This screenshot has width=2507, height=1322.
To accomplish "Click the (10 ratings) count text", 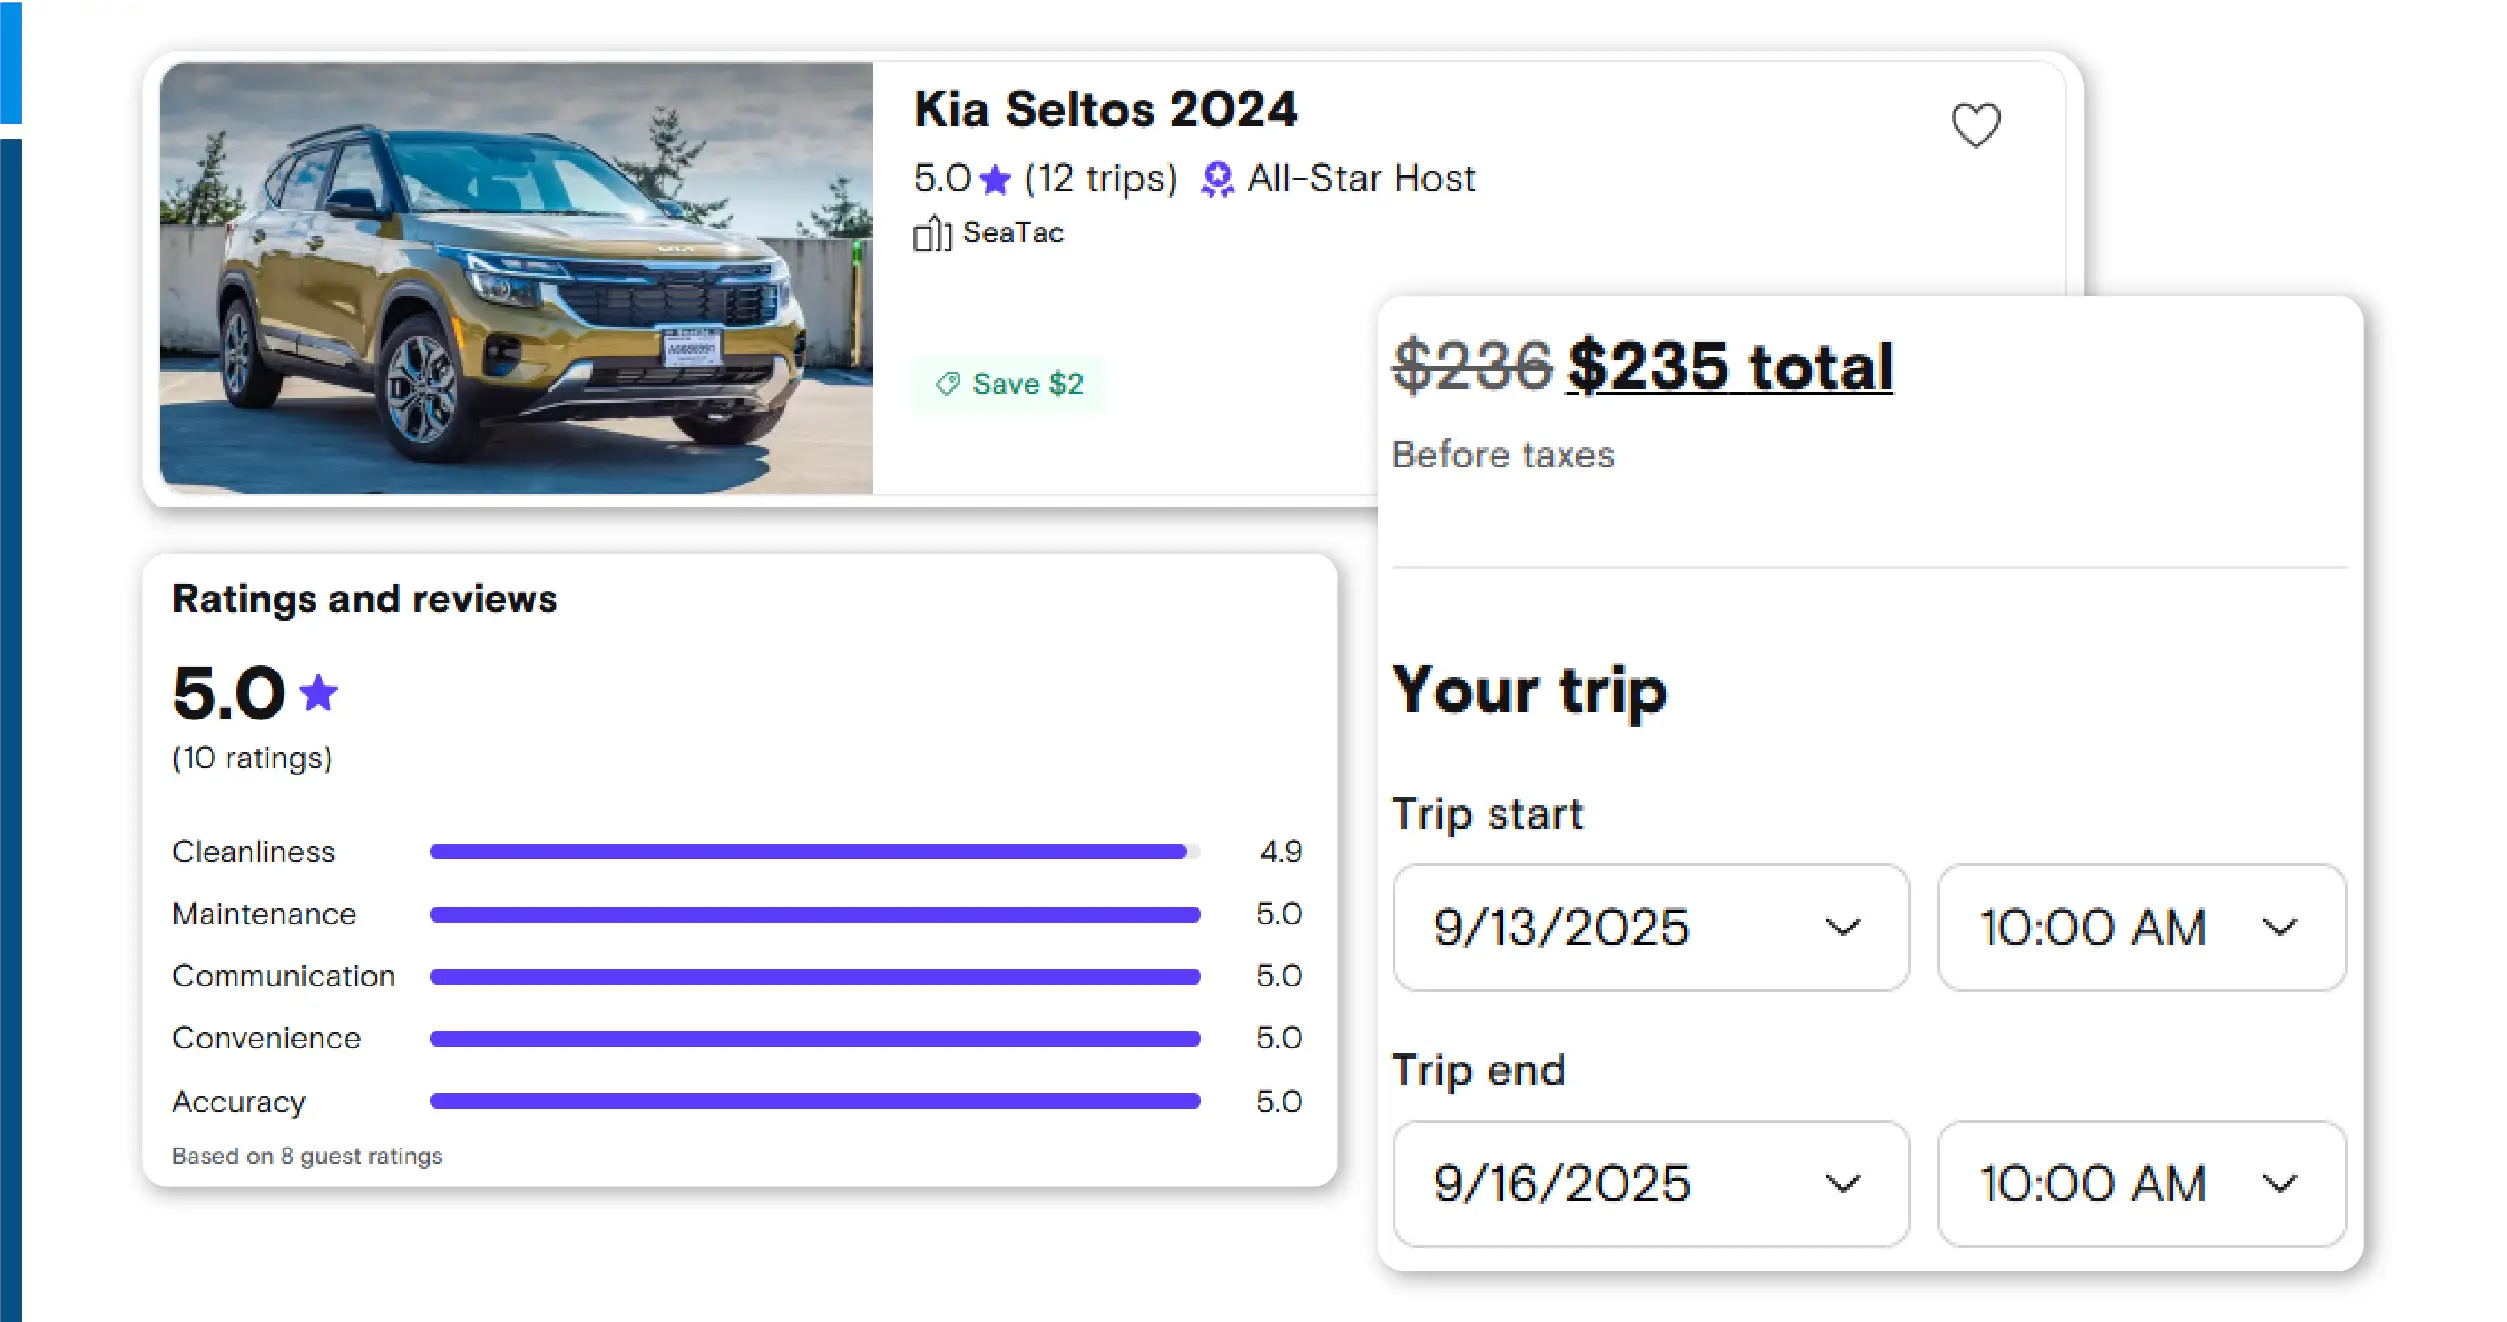I will 252,758.
